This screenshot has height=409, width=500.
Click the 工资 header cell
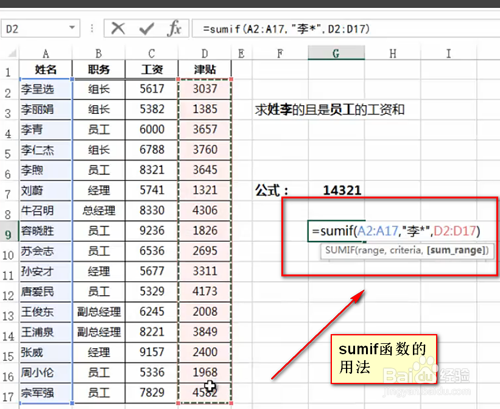pyautogui.click(x=152, y=70)
